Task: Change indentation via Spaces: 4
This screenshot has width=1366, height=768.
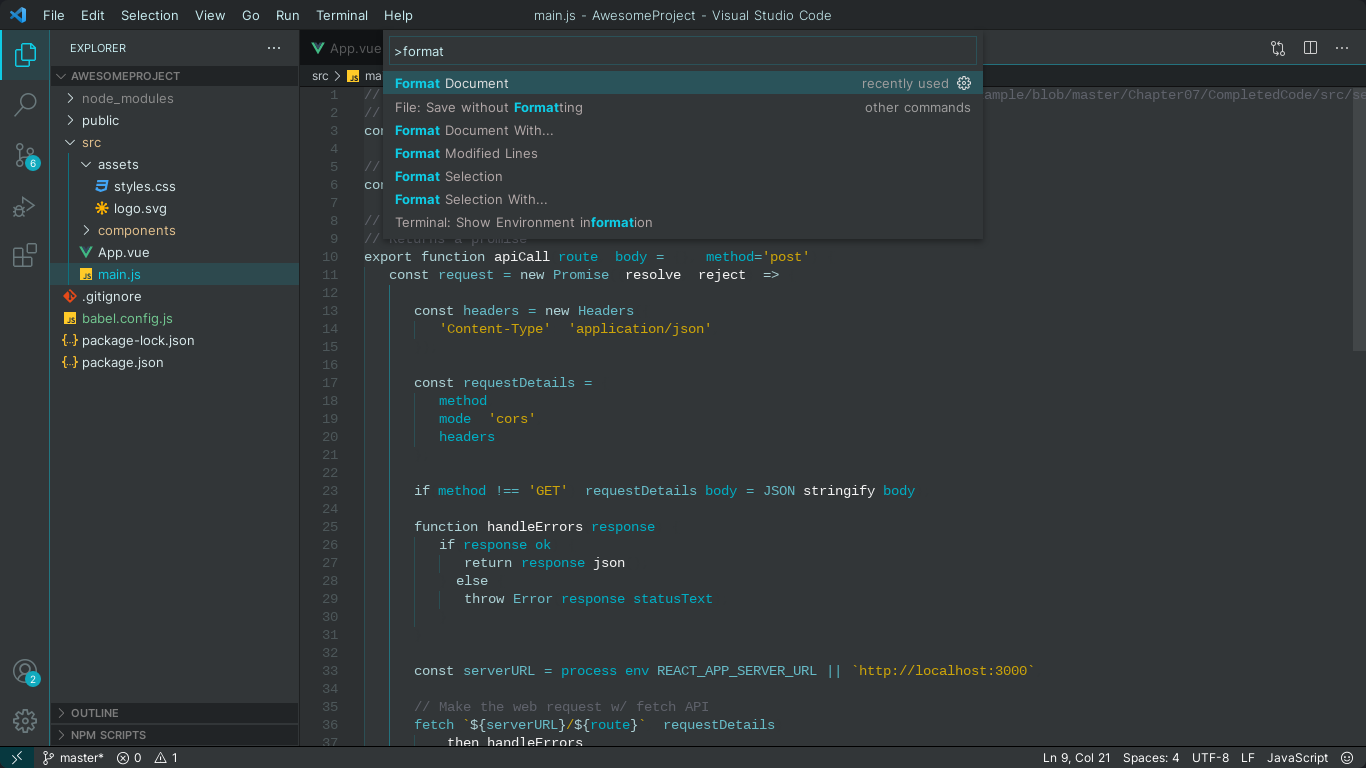Action: click(x=1151, y=758)
